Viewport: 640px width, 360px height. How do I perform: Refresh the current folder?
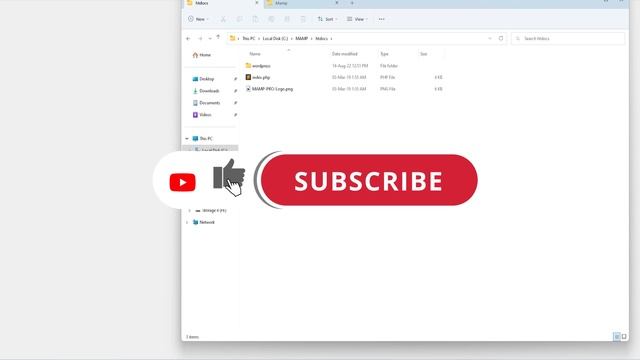501,38
